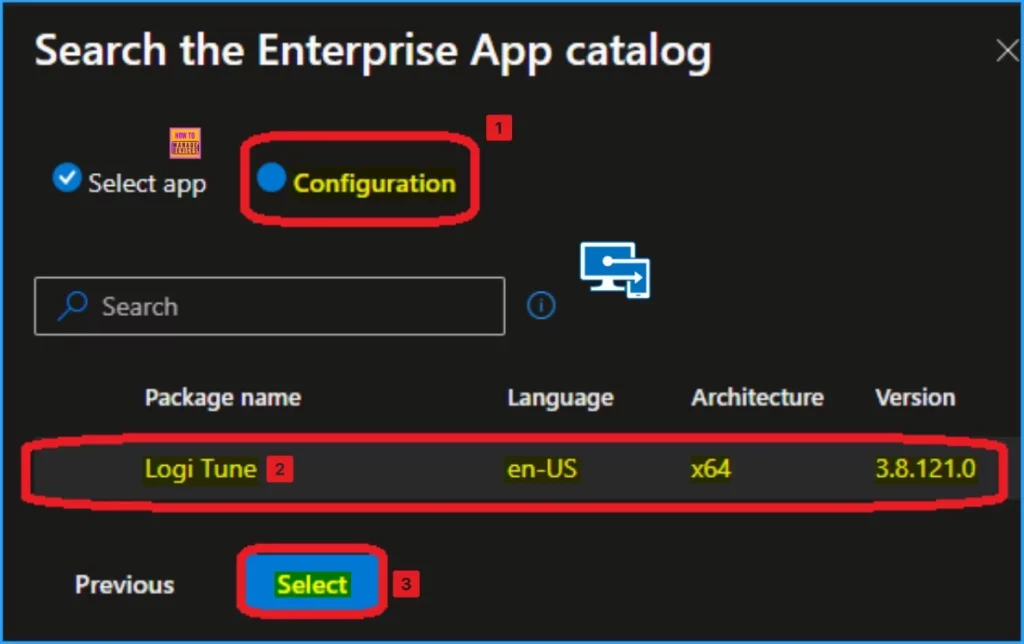Click the blue circle beside Configuration
The height and width of the screenshot is (644, 1024).
(271, 177)
